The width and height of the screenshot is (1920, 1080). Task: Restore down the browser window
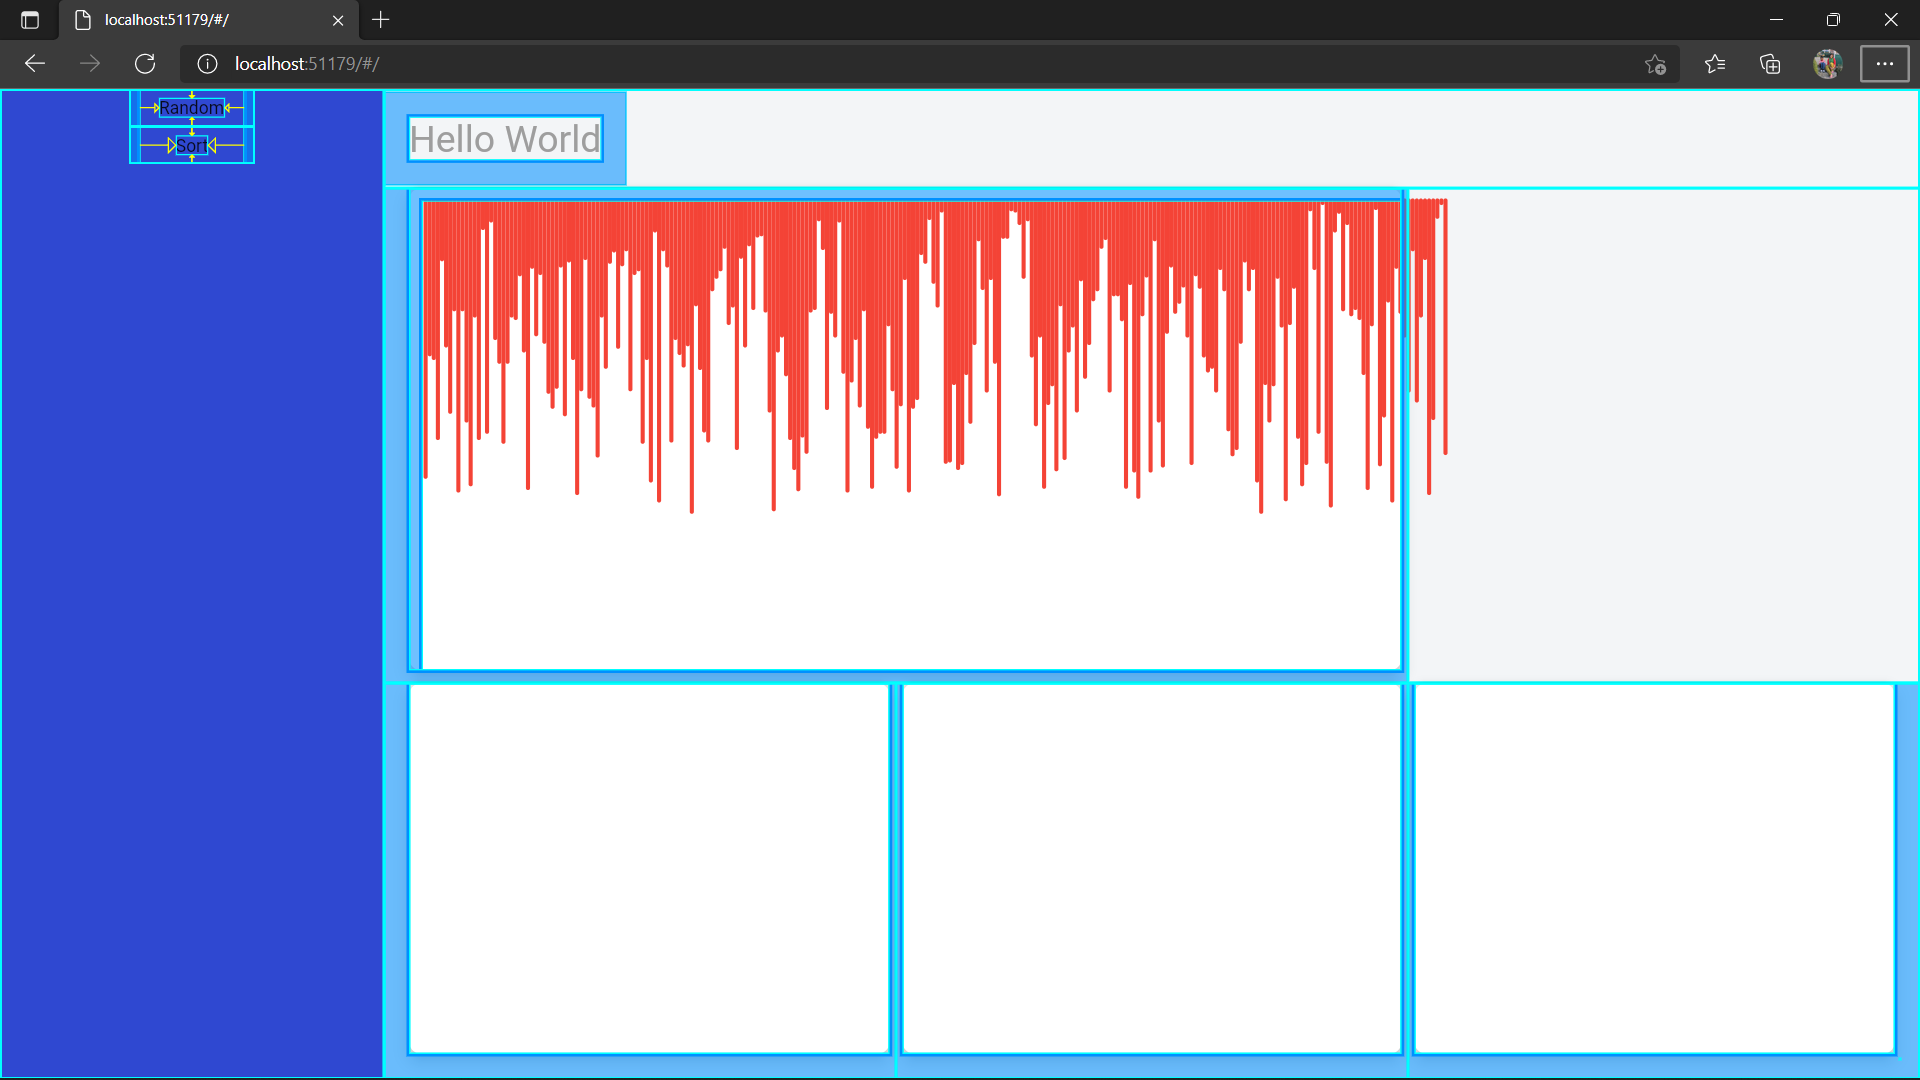(1833, 20)
